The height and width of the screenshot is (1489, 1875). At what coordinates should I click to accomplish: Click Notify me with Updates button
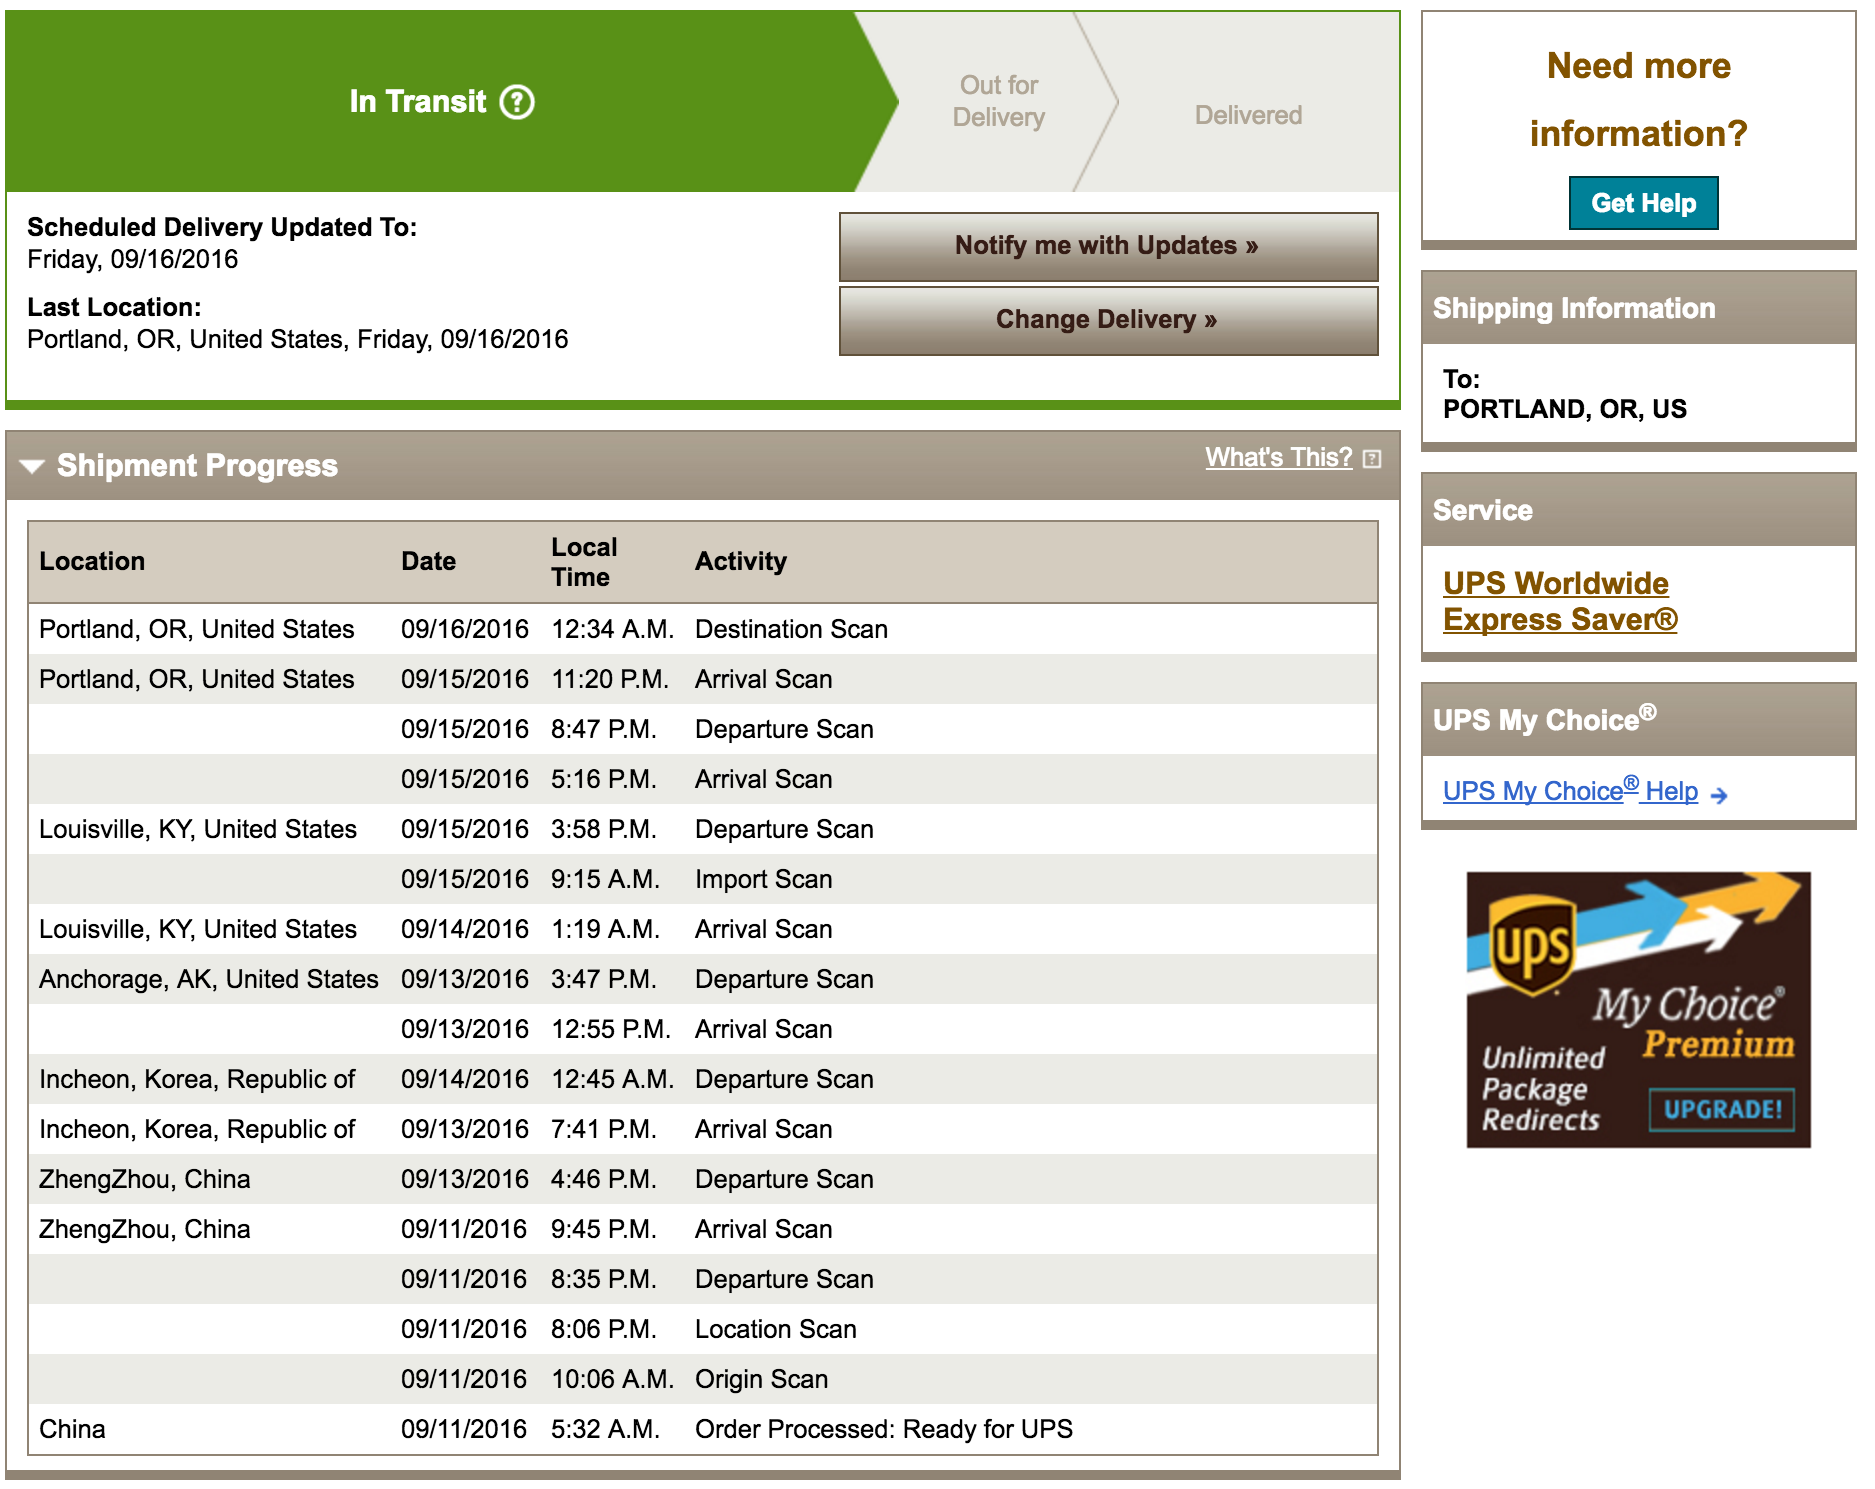(x=1108, y=246)
